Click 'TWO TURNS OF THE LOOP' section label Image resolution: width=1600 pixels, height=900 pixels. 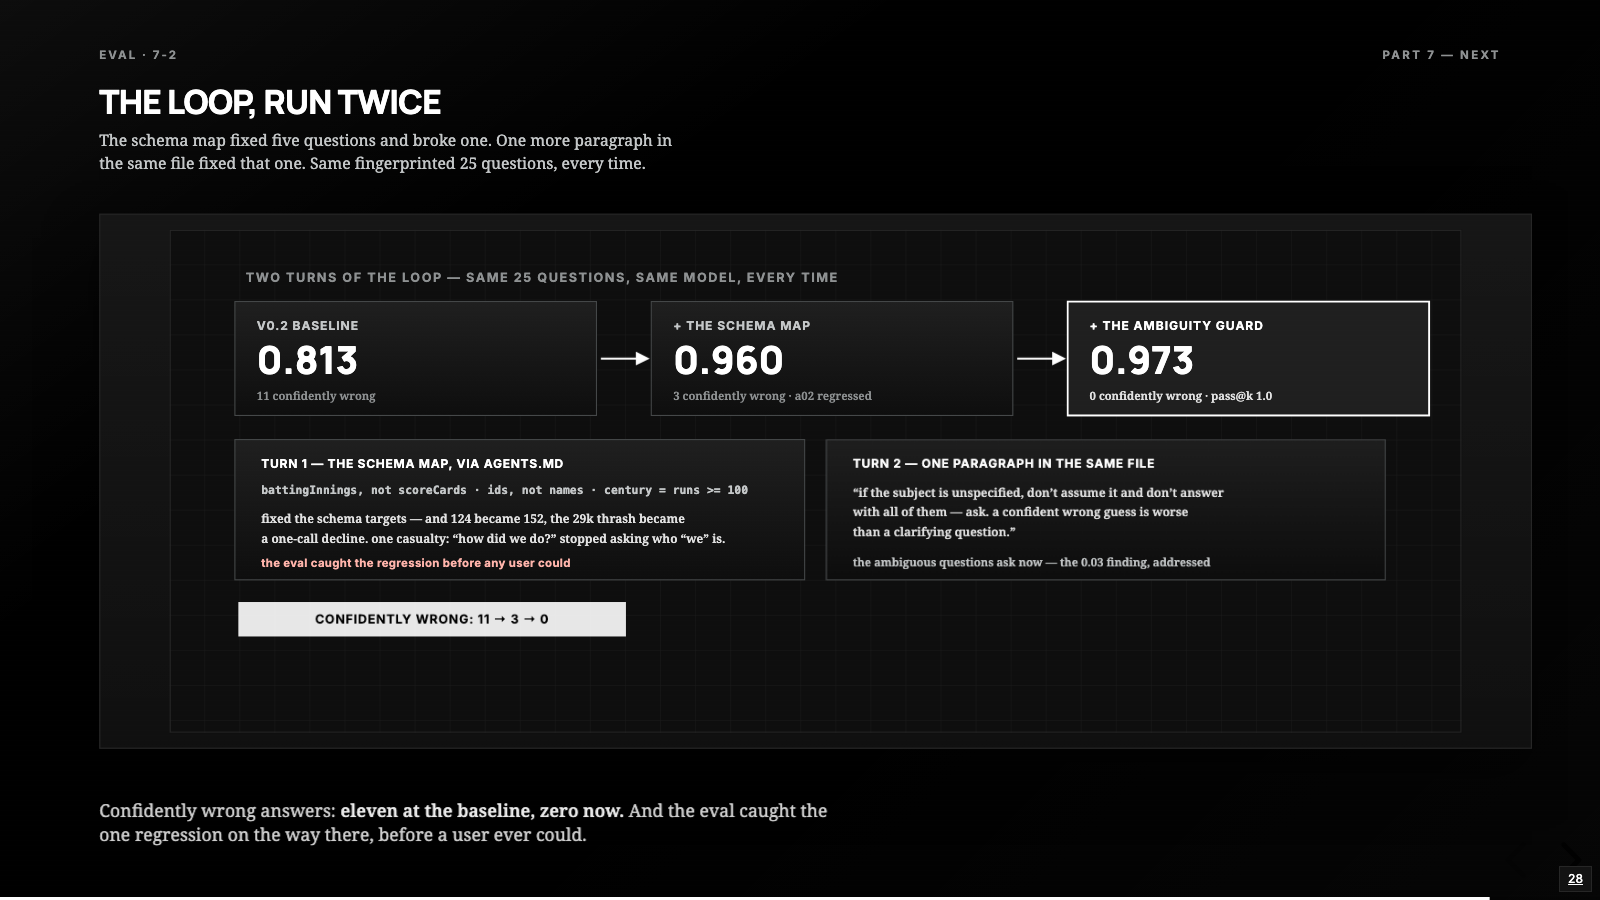(542, 277)
